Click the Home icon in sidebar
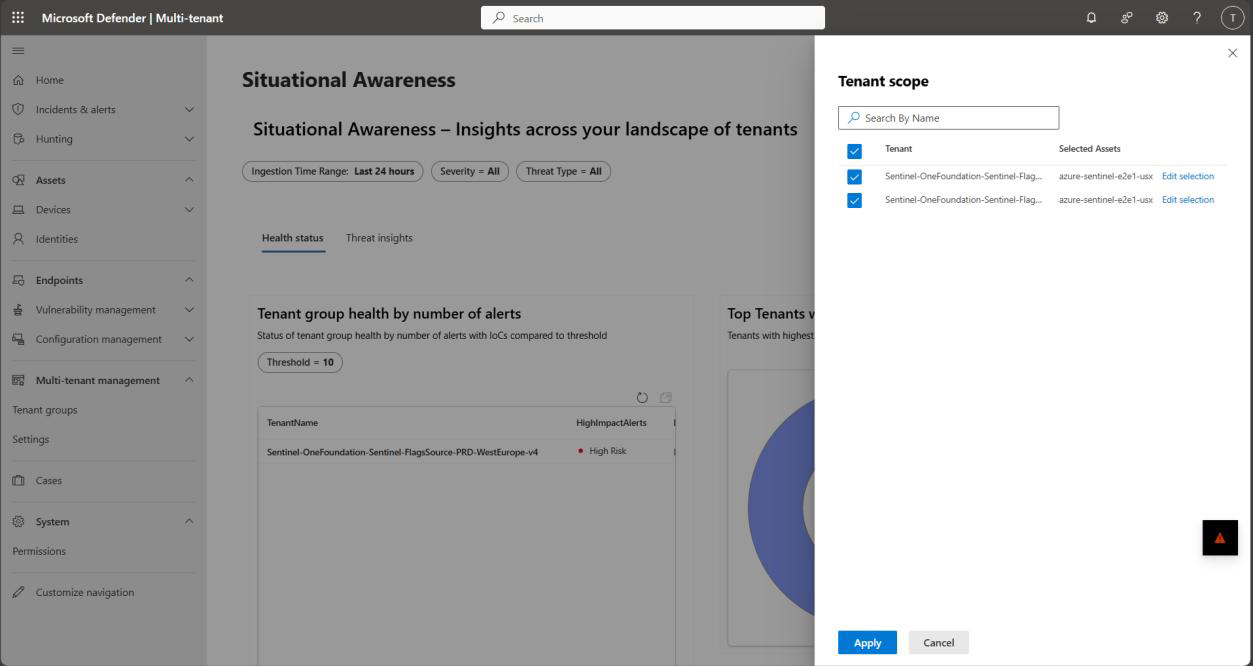Image resolution: width=1253 pixels, height=666 pixels. point(18,80)
